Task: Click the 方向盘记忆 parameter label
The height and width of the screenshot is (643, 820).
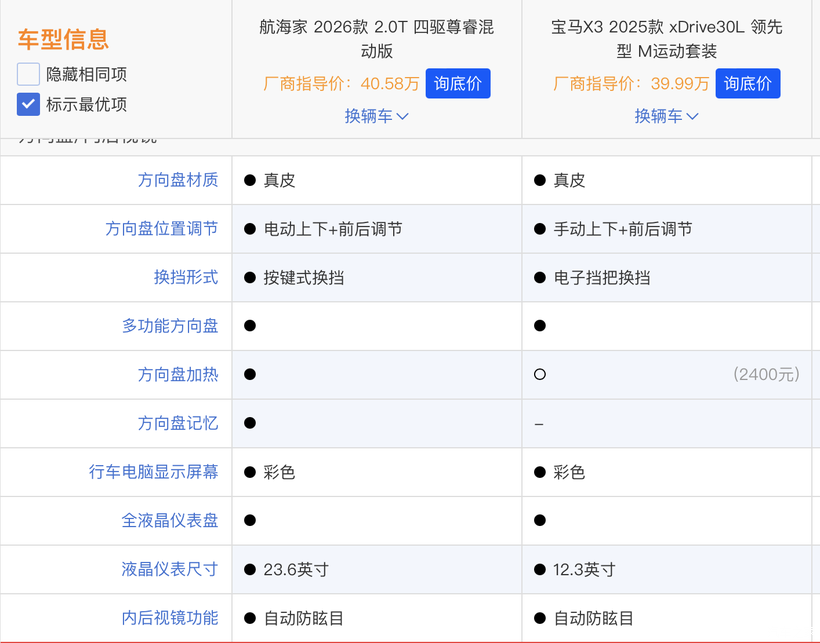Action: (178, 423)
